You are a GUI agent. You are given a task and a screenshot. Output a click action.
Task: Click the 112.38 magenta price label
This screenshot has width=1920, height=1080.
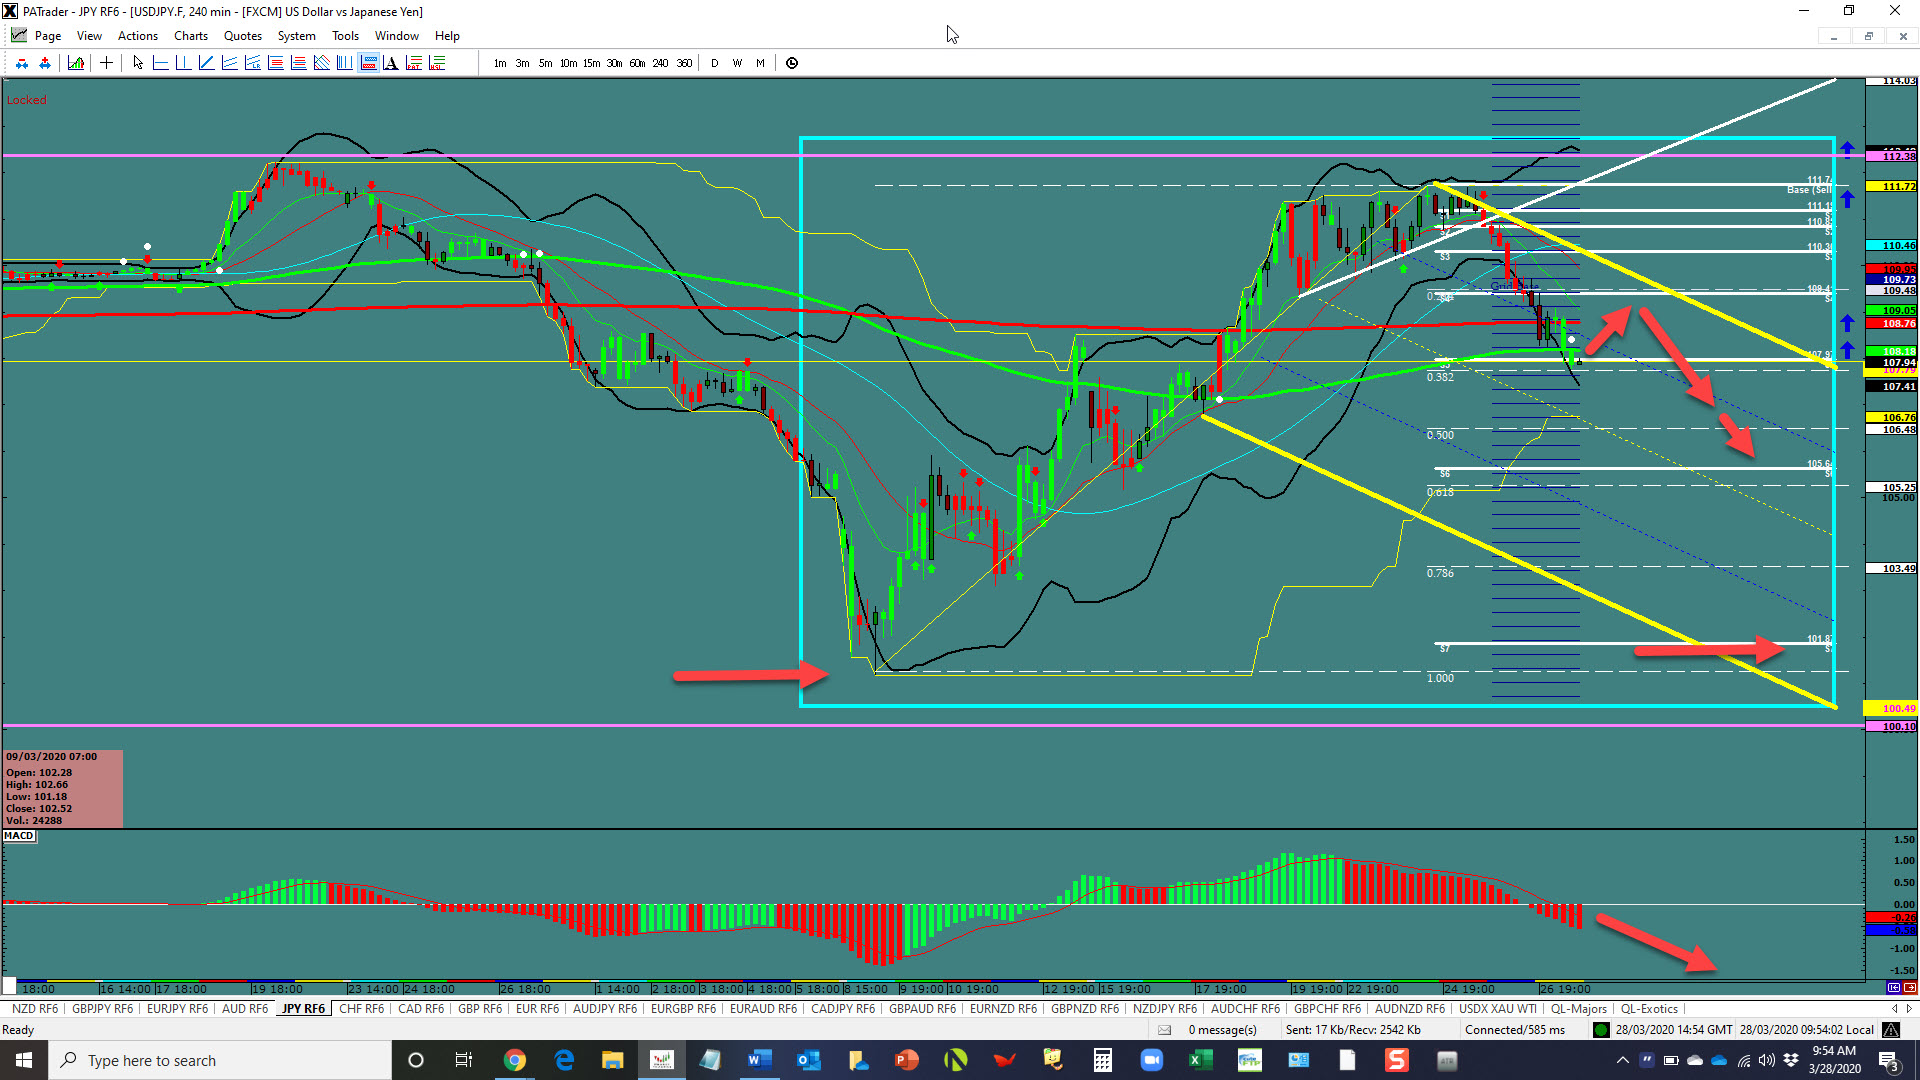point(1892,156)
